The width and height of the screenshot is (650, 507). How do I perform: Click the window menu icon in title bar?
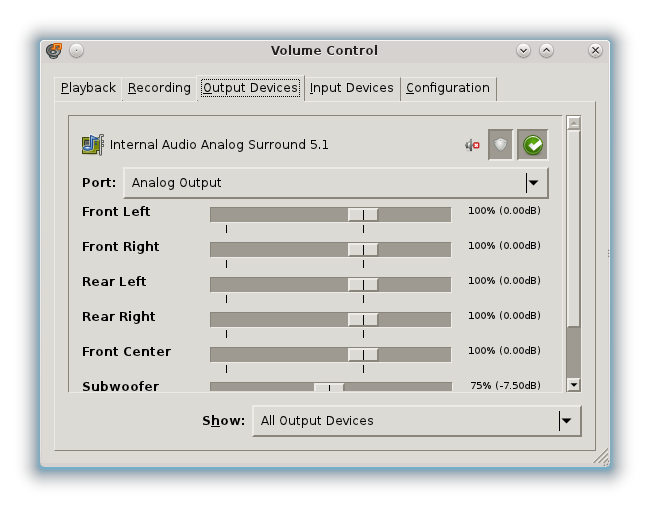tap(54, 50)
